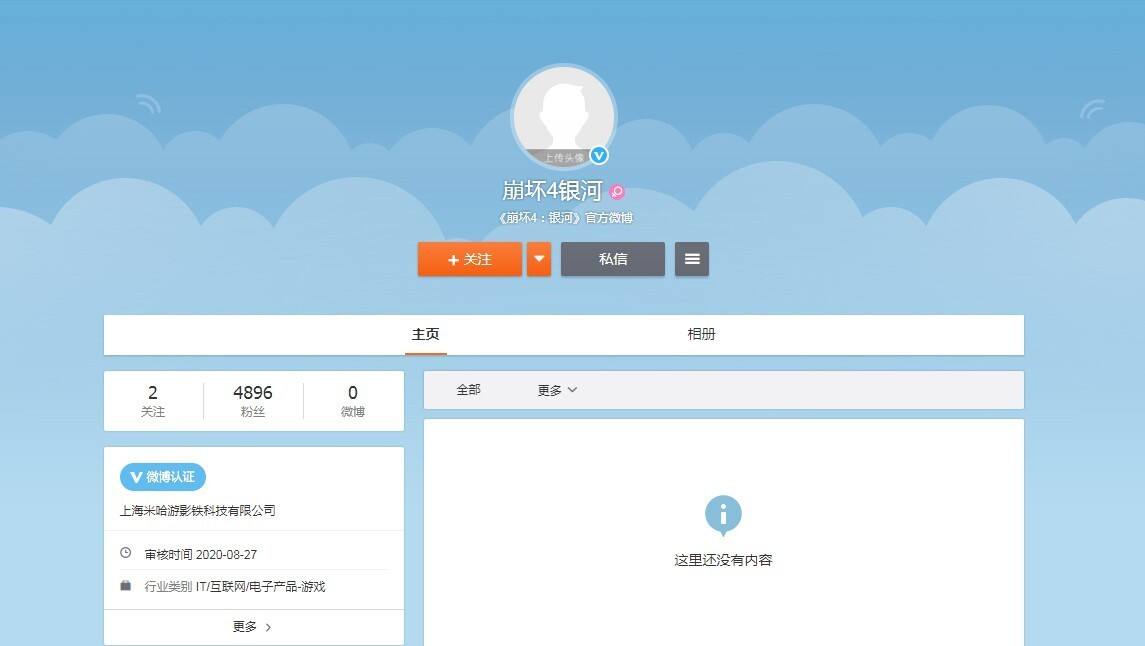Click the blue verified V badge on avatar
The height and width of the screenshot is (646, 1145).
tap(599, 155)
